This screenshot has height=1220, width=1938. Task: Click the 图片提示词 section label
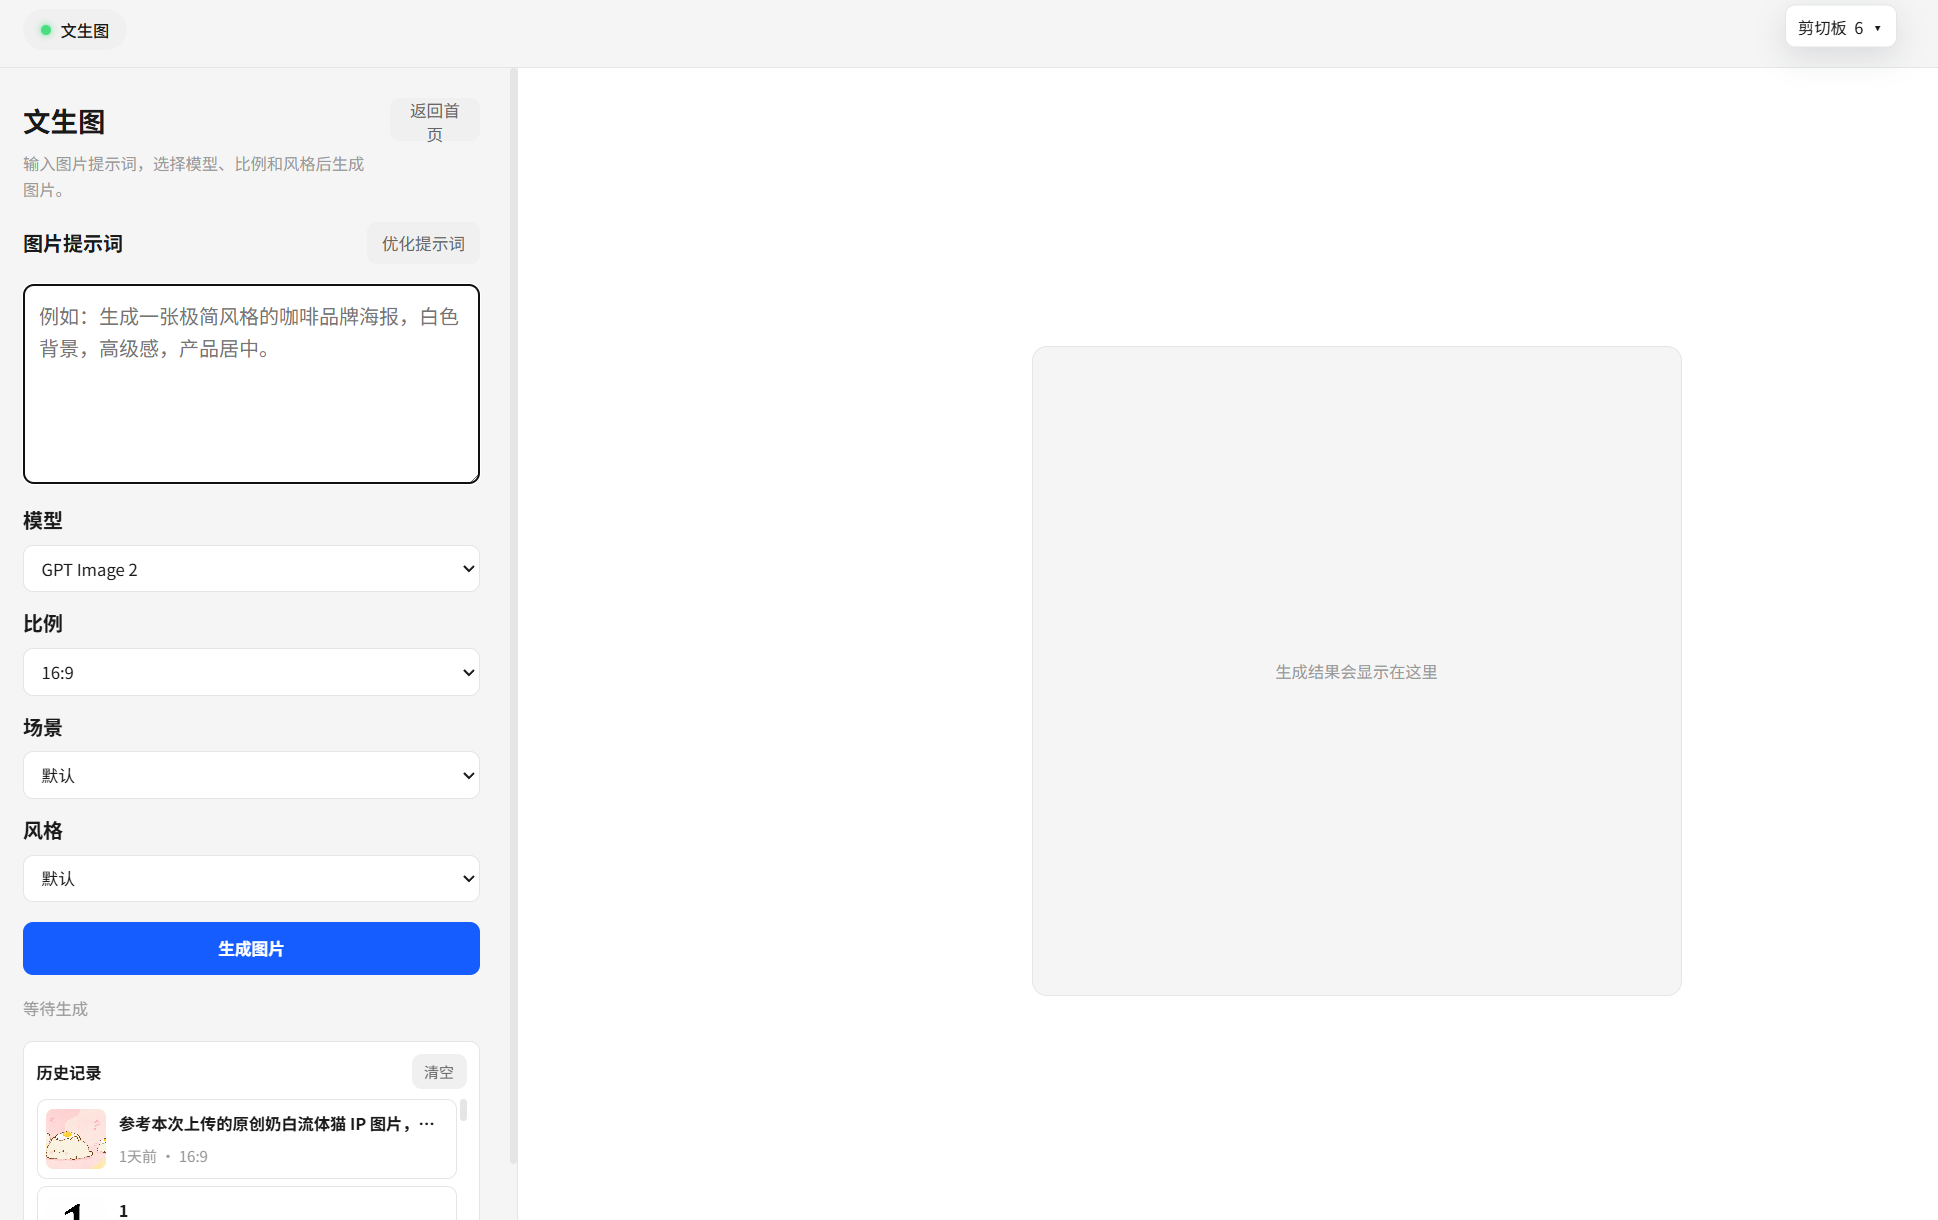[x=73, y=244]
